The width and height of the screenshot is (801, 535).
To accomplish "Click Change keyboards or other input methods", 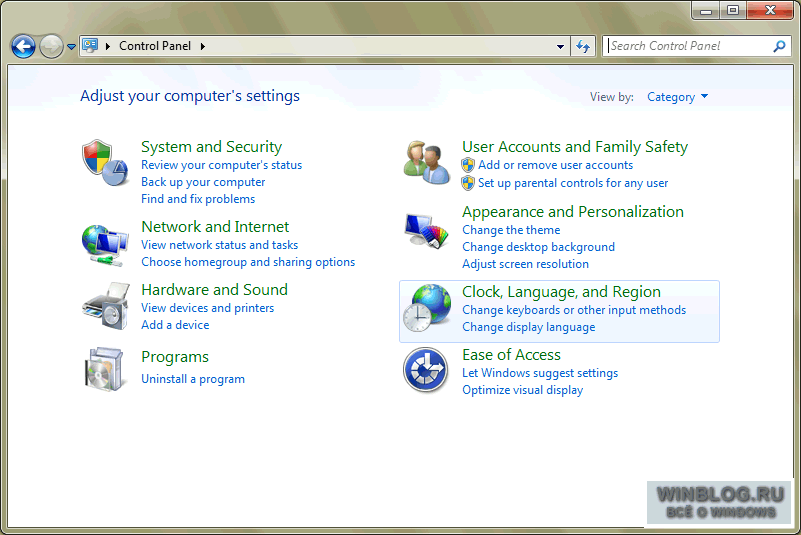I will (x=574, y=310).
